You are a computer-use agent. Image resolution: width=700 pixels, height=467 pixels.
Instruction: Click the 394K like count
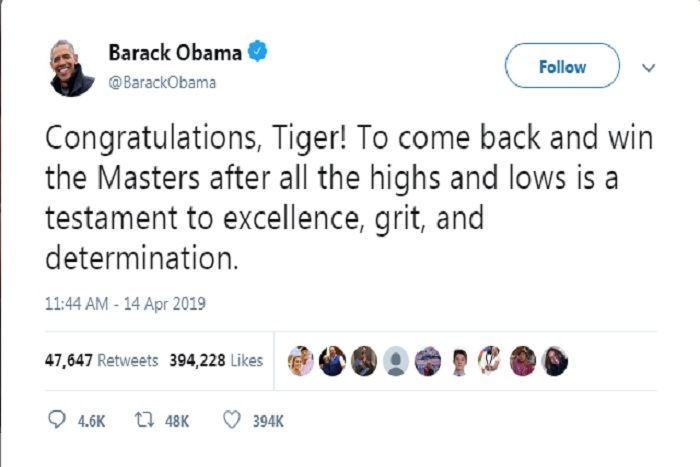tap(268, 421)
